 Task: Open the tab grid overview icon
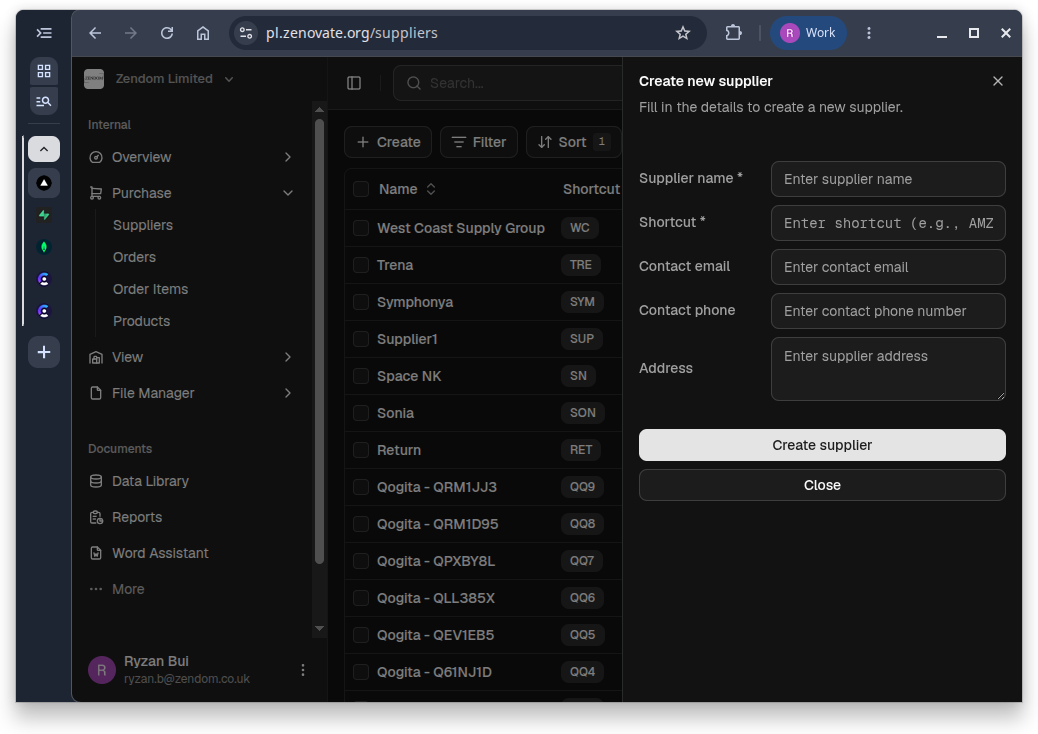point(44,71)
